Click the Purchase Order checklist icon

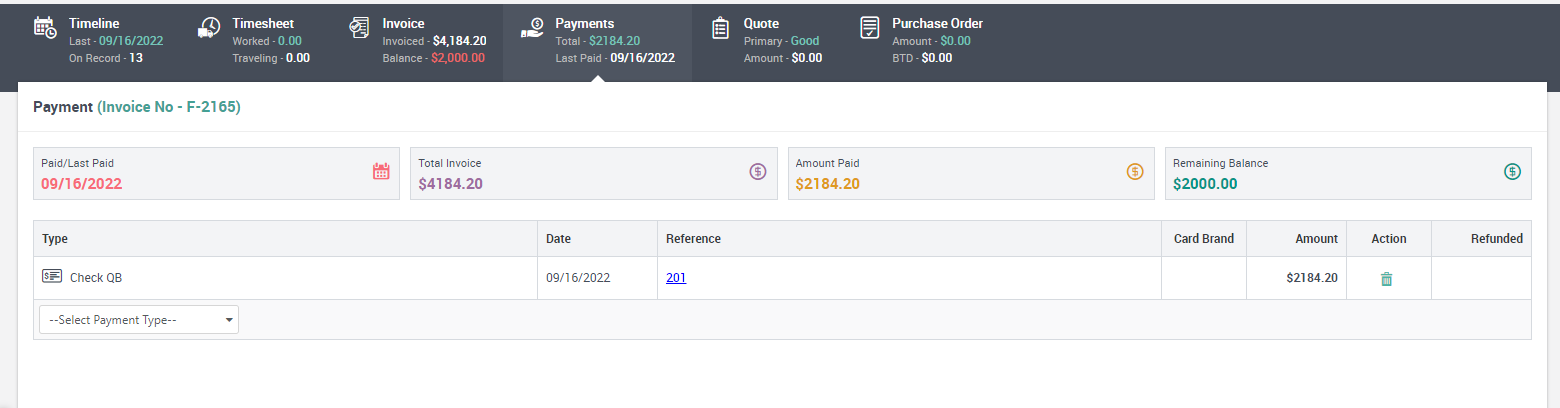click(x=870, y=28)
